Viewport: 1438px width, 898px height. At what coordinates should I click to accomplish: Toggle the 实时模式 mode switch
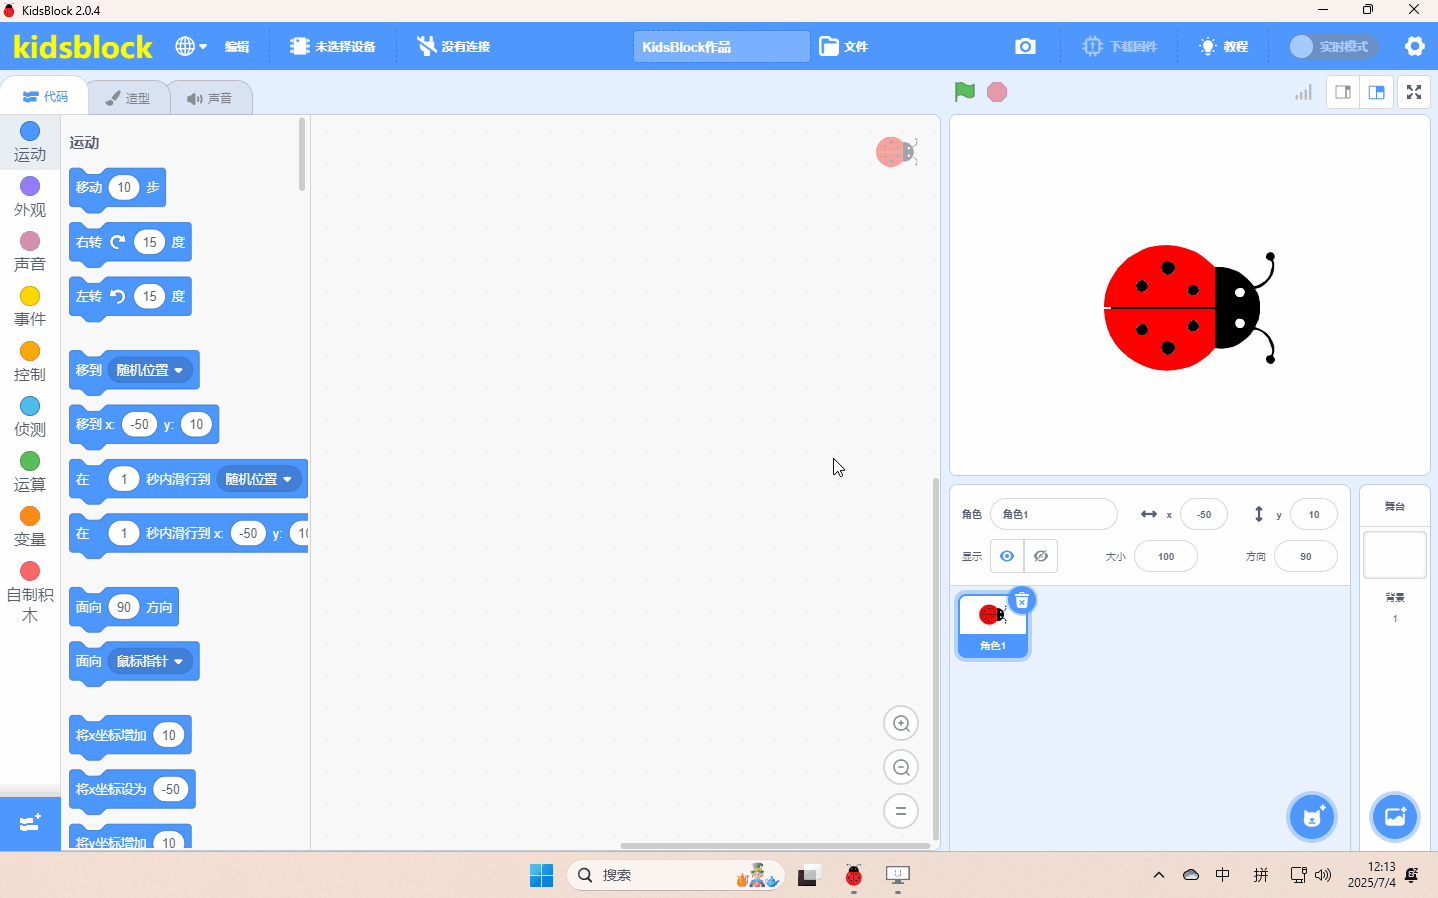coord(1332,47)
